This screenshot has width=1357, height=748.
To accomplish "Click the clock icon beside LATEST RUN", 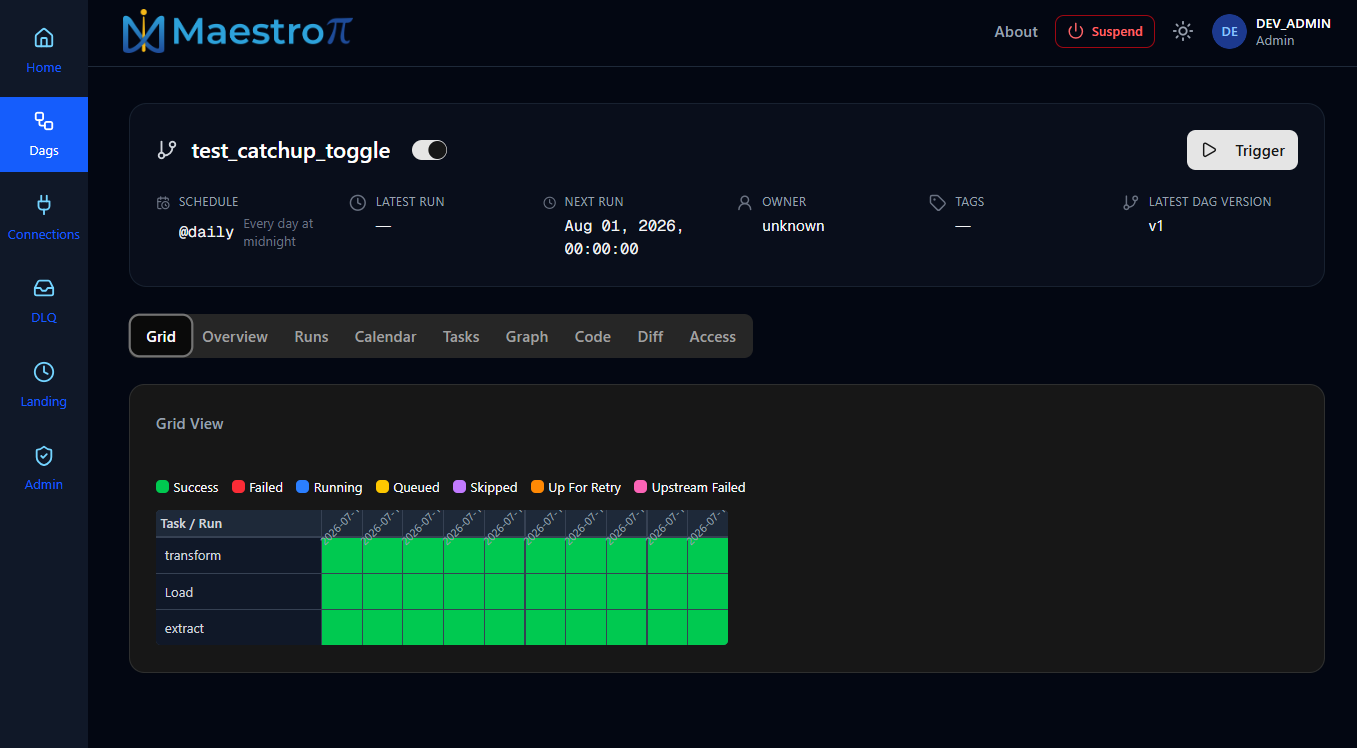I will coord(358,203).
